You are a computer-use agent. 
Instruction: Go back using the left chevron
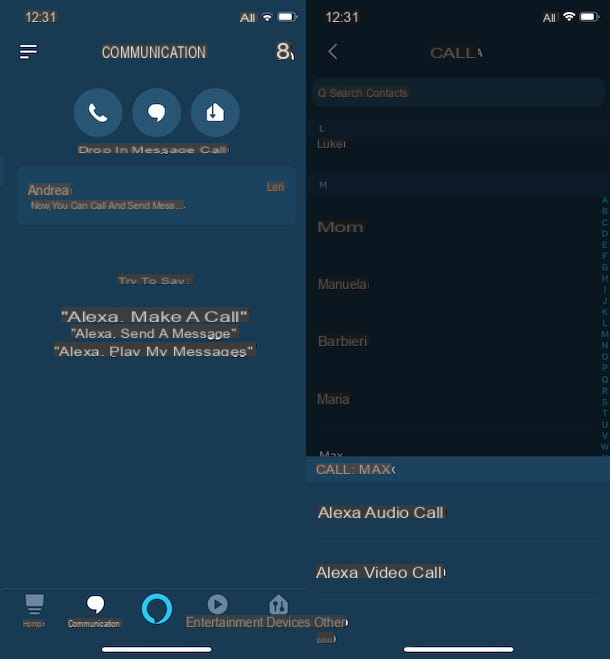click(x=333, y=52)
